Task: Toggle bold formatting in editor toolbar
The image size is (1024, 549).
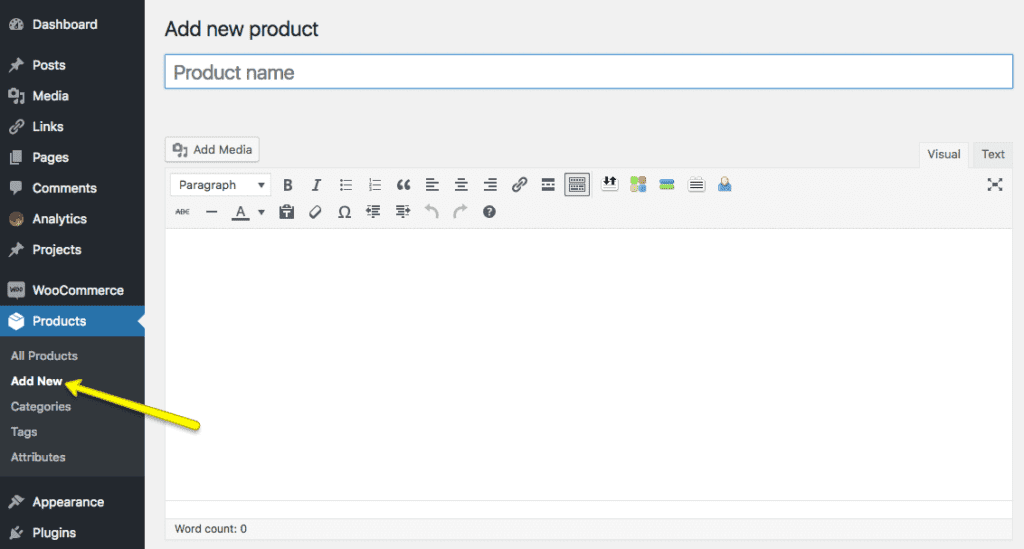Action: 287,185
